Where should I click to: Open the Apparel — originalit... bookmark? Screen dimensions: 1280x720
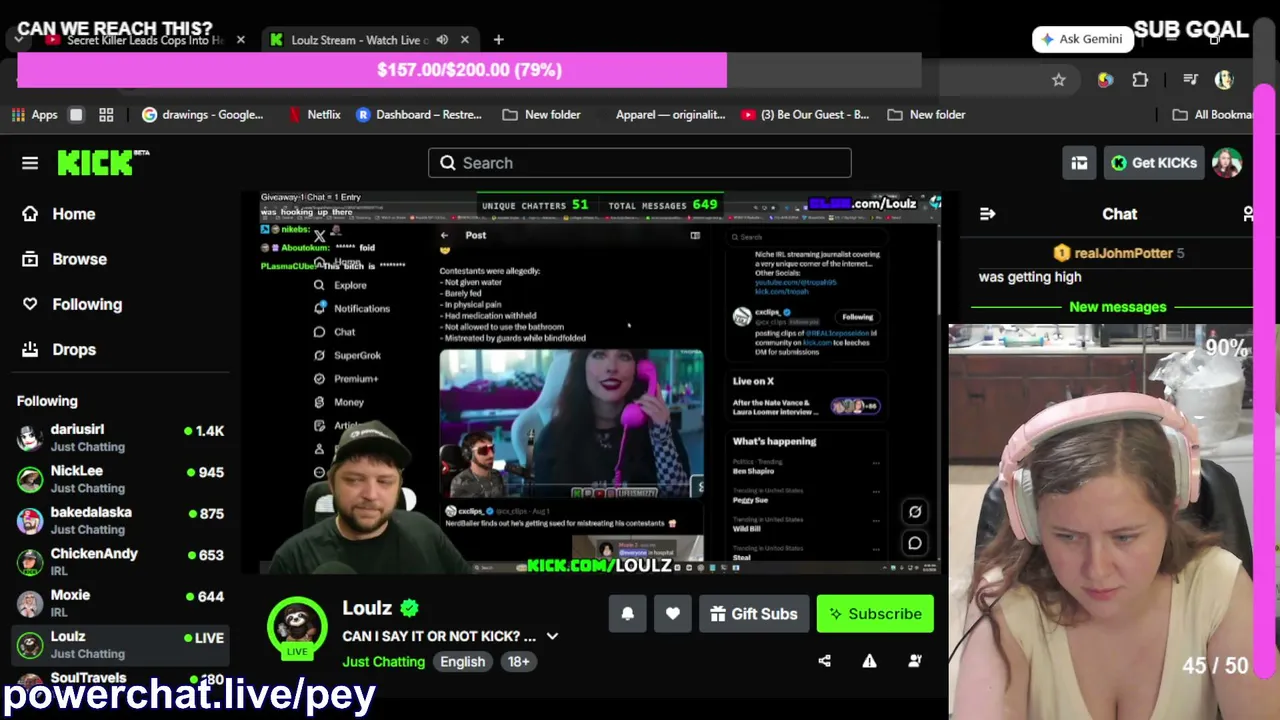coord(670,115)
